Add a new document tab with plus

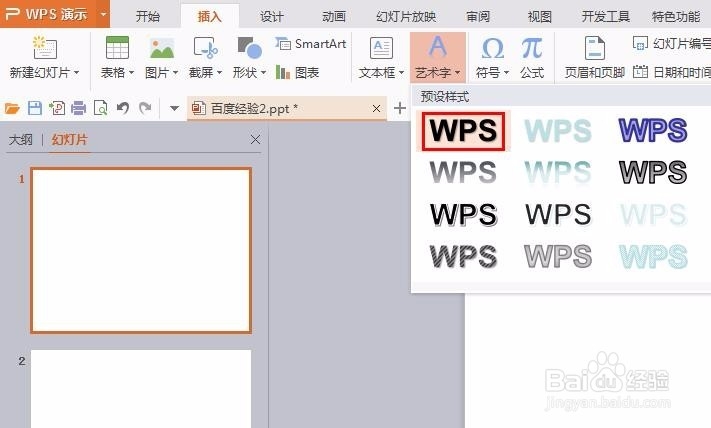click(x=399, y=108)
